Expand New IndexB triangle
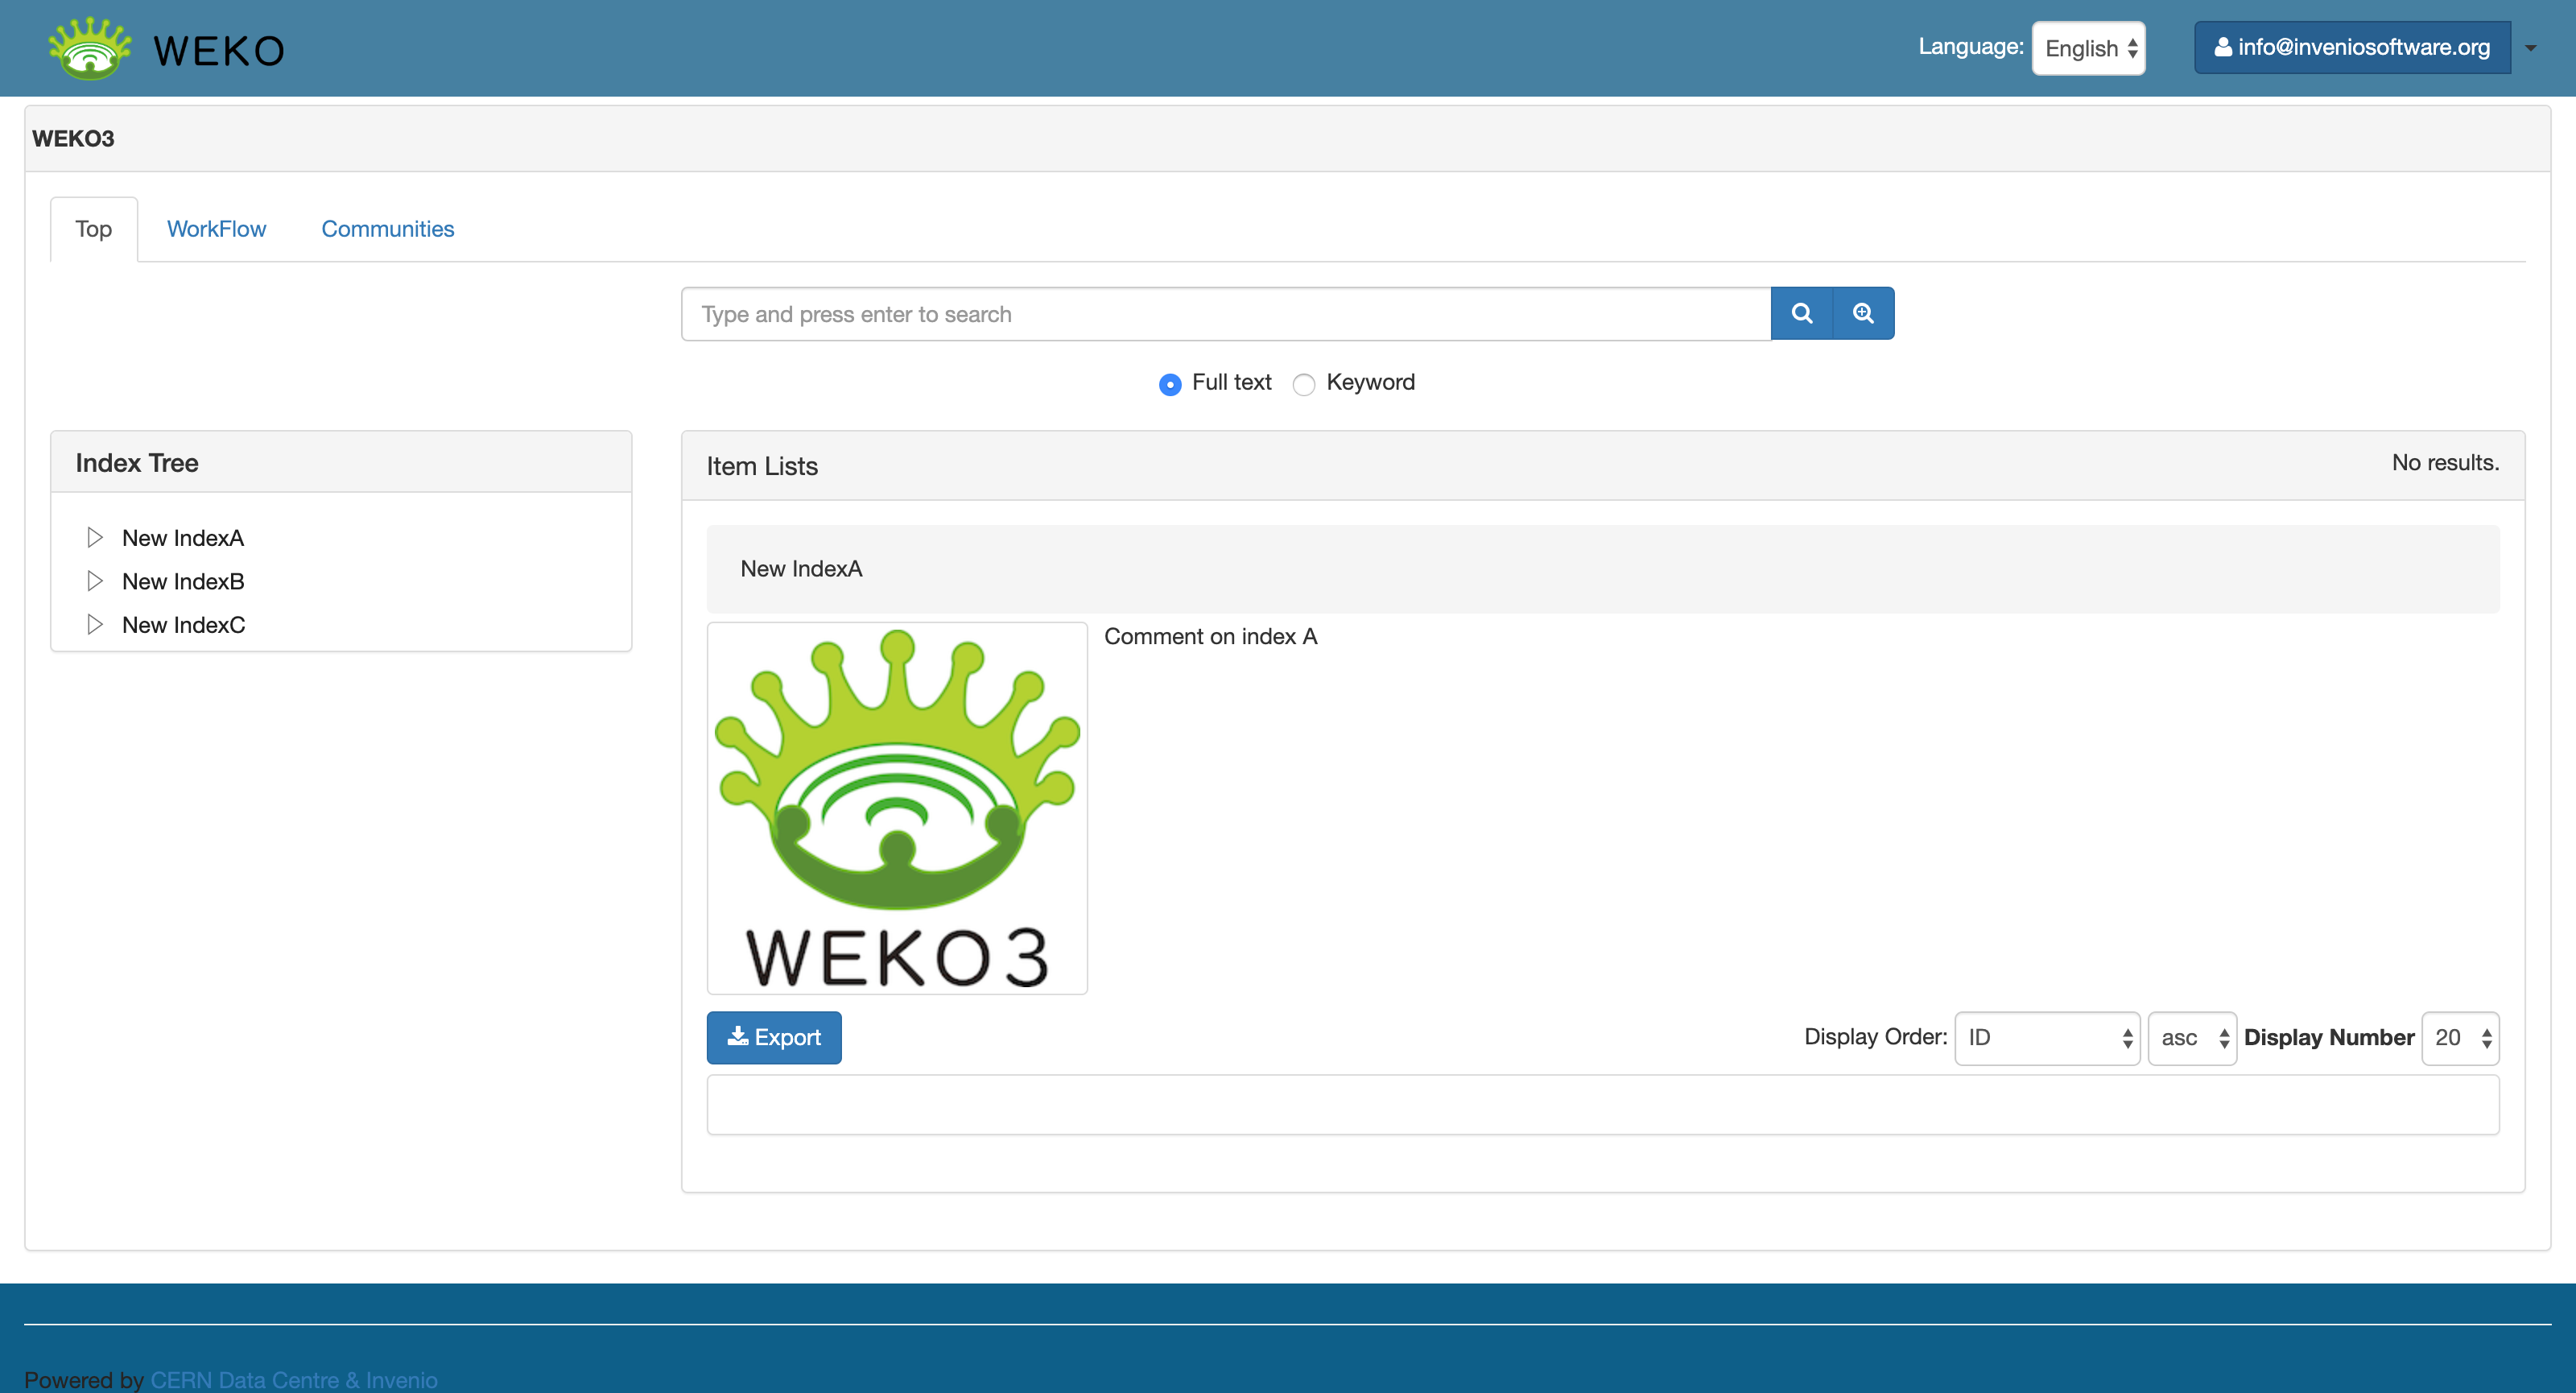Image resolution: width=2576 pixels, height=1393 pixels. tap(95, 581)
